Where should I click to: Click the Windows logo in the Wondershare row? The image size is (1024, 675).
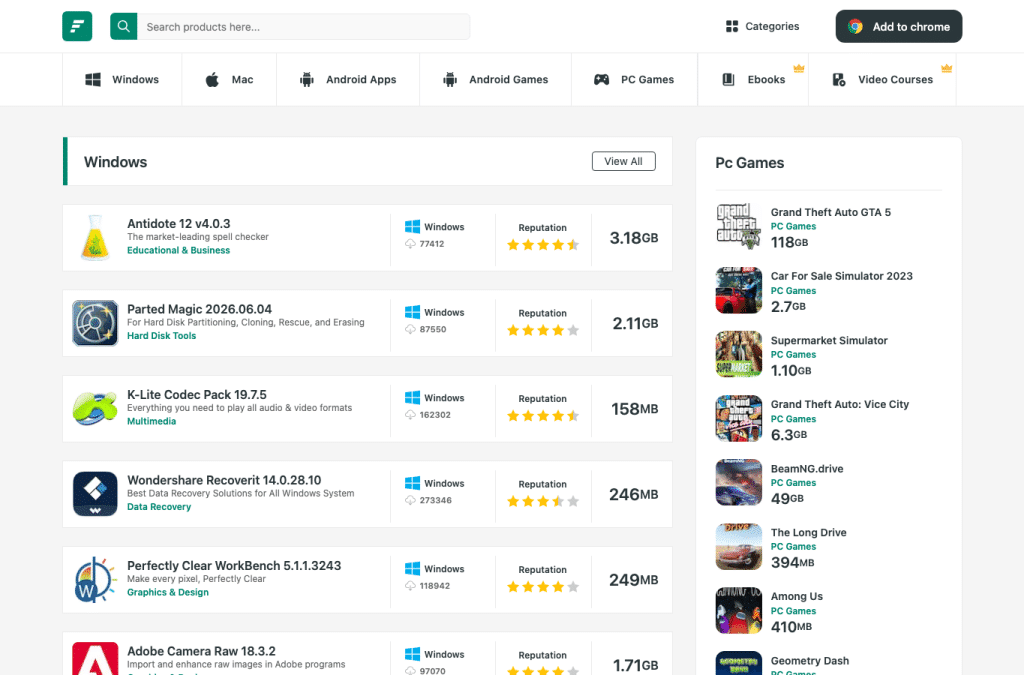pyautogui.click(x=413, y=483)
